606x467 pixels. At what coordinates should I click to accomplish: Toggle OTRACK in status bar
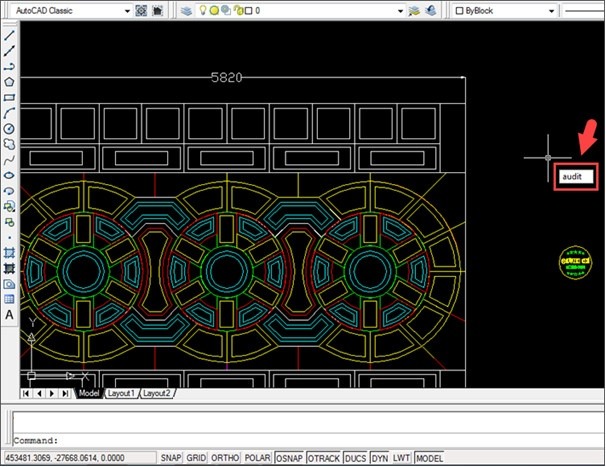point(324,458)
